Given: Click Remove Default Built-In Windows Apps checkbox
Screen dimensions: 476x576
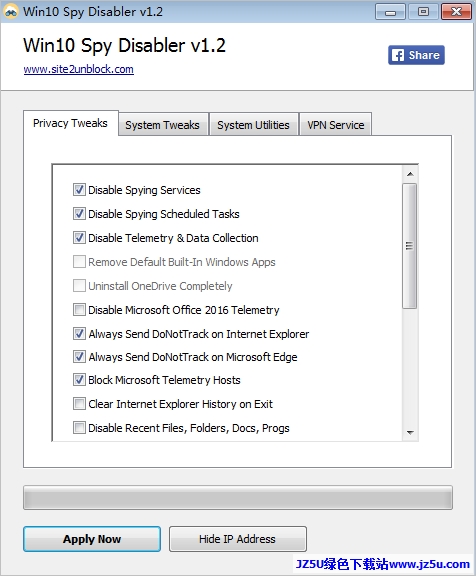Looking at the screenshot, I should click(x=79, y=262).
